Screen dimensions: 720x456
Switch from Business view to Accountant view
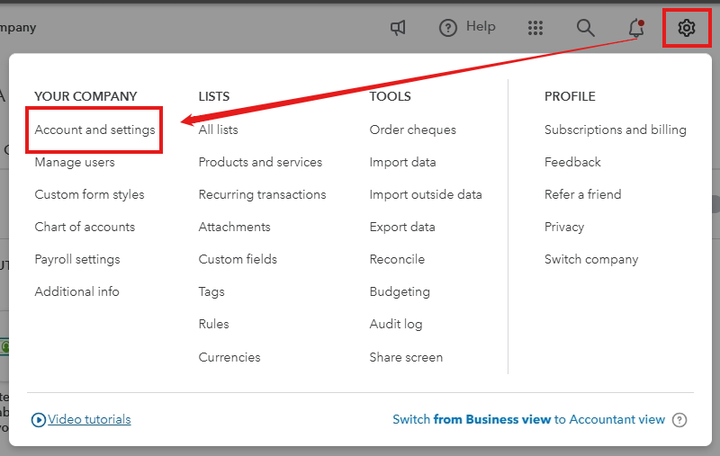[528, 420]
